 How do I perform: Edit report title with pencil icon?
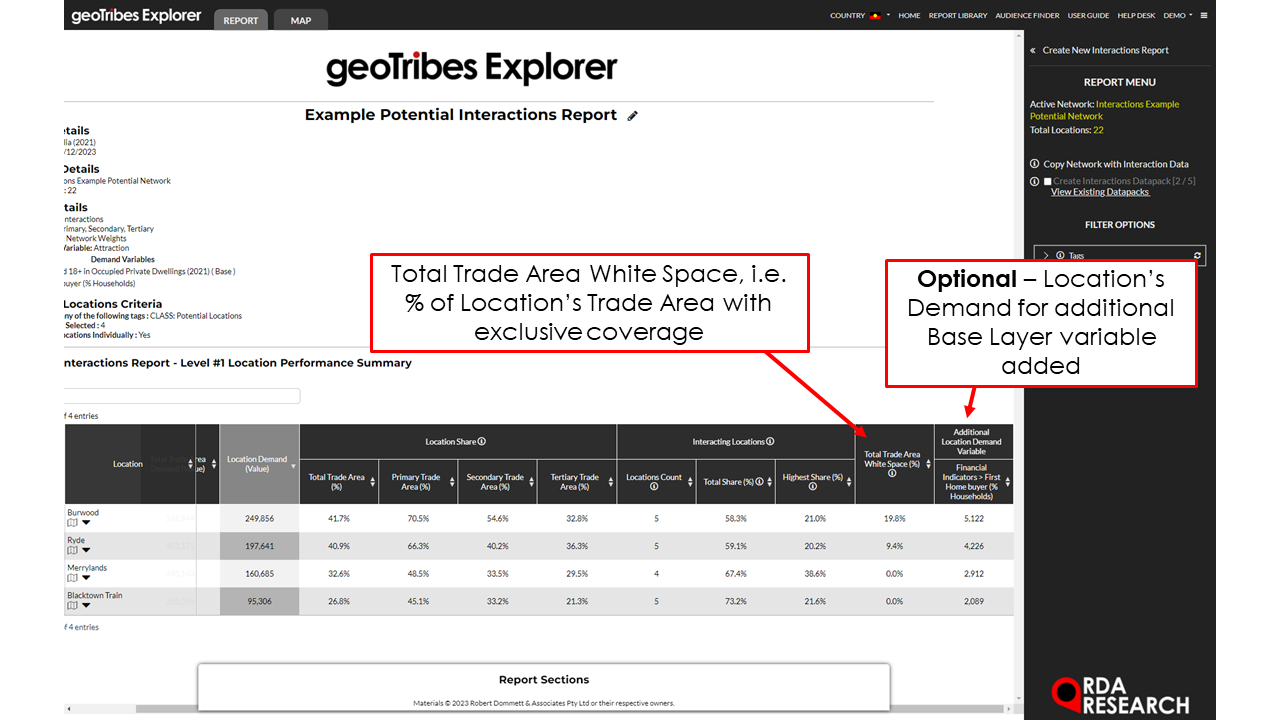[632, 116]
